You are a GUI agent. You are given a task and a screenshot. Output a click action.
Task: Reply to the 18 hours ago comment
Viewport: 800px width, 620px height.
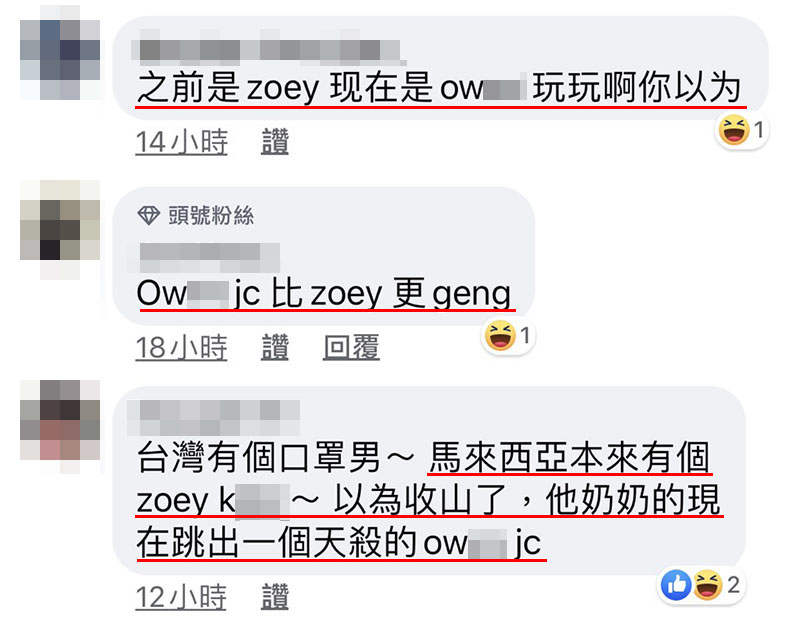point(351,347)
